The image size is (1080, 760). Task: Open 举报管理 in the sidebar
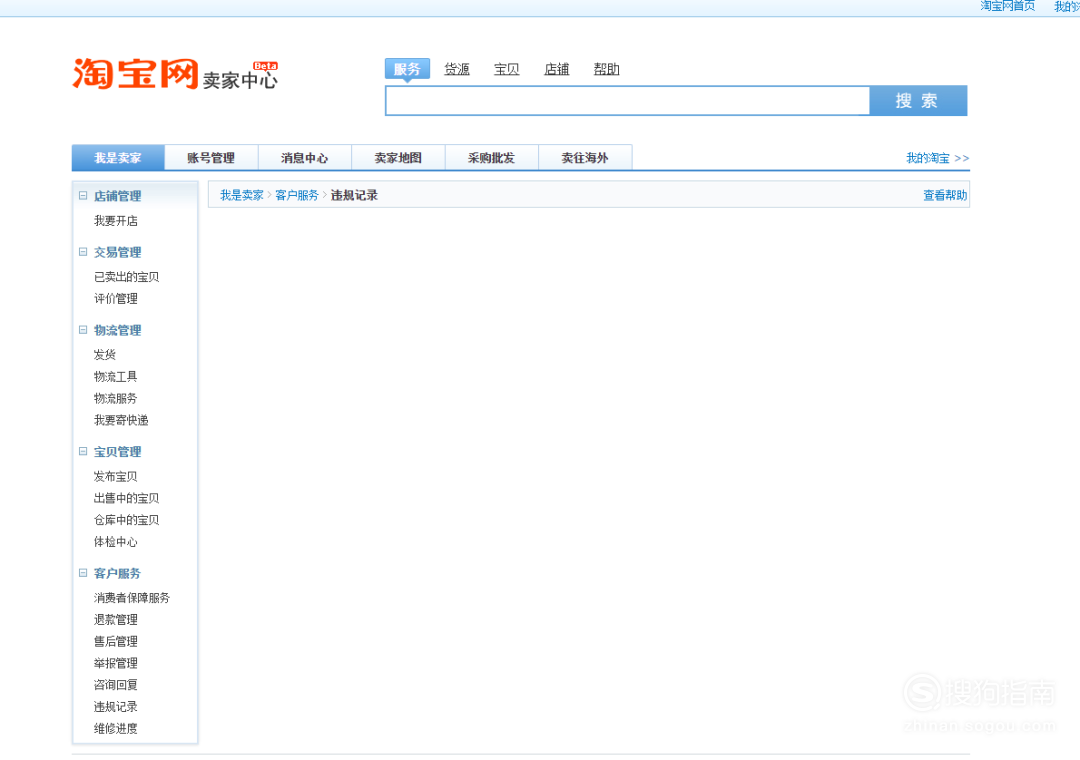click(116, 663)
